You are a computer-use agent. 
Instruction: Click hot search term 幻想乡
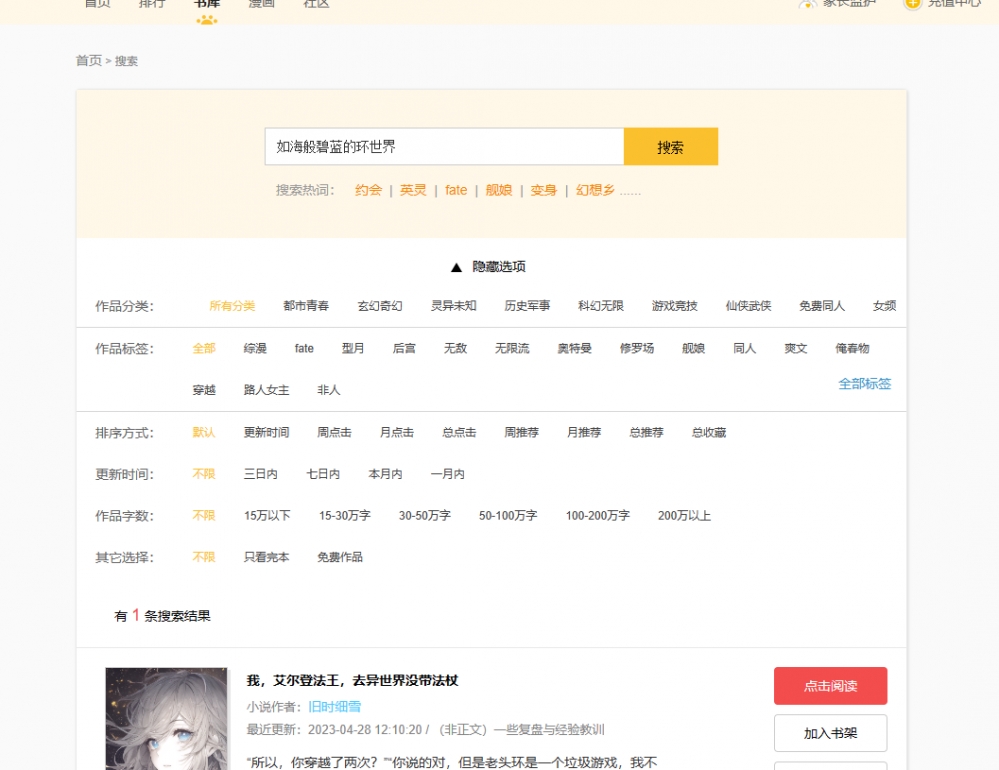coord(595,190)
